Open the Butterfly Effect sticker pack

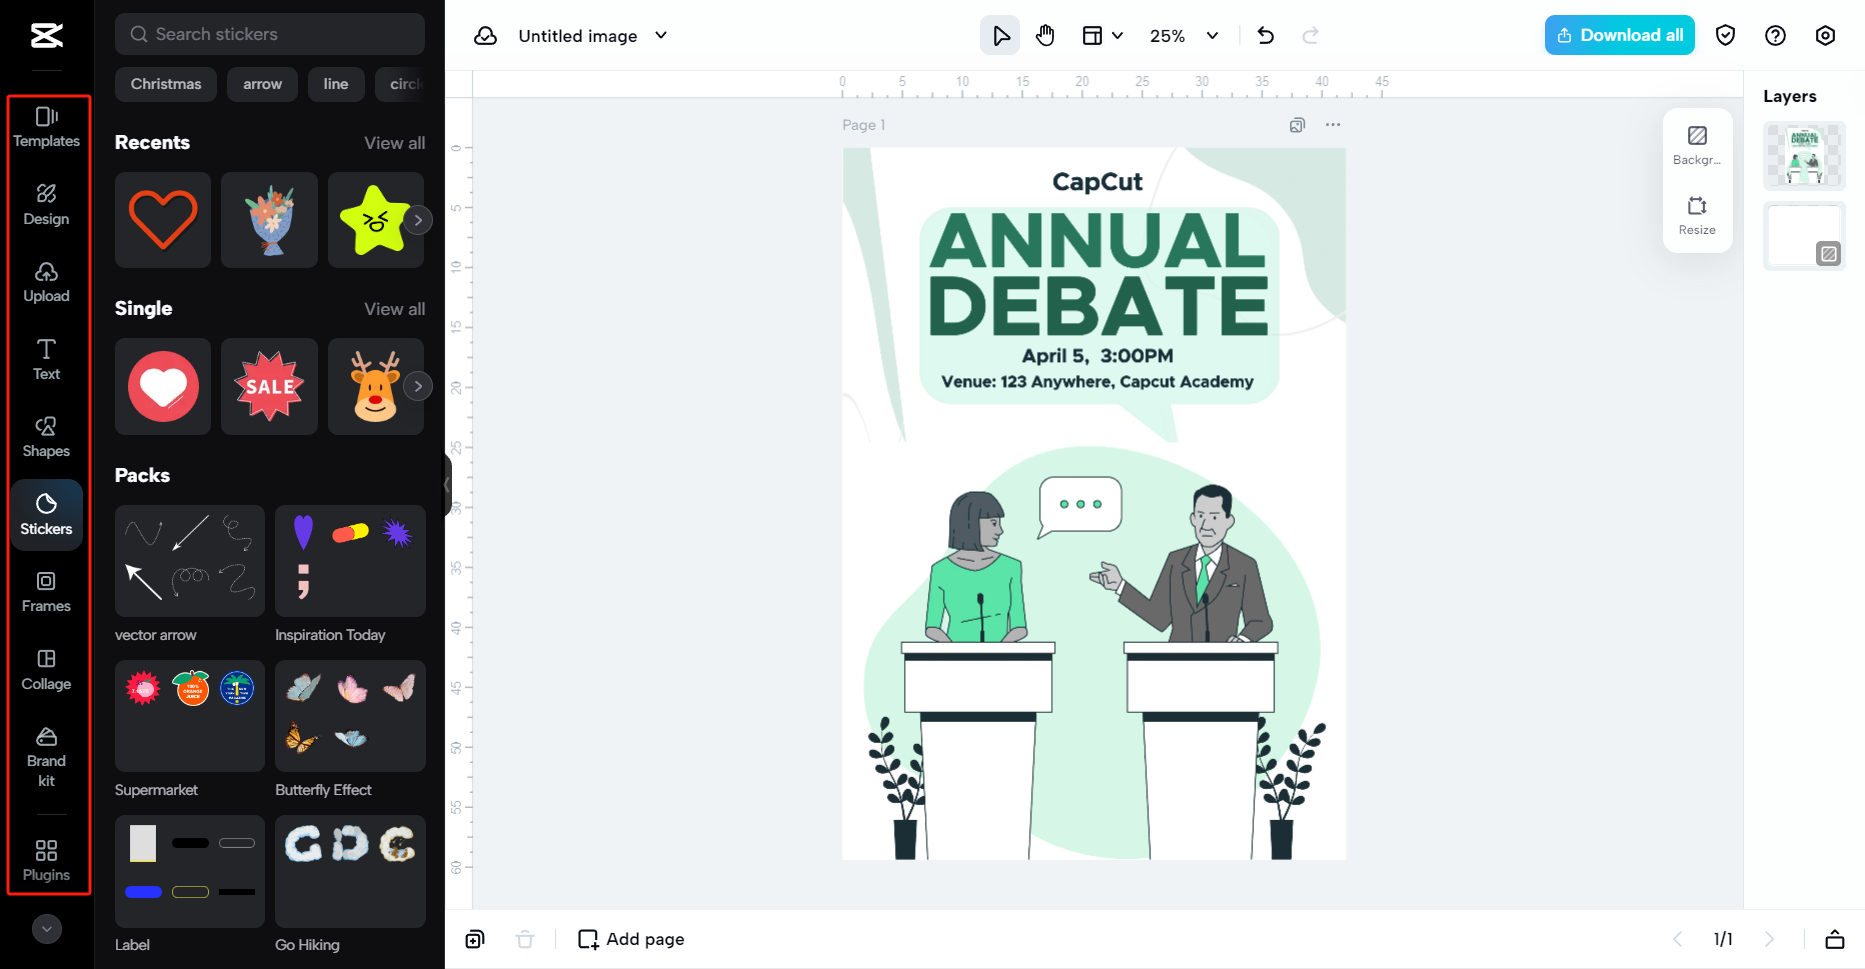(x=350, y=716)
